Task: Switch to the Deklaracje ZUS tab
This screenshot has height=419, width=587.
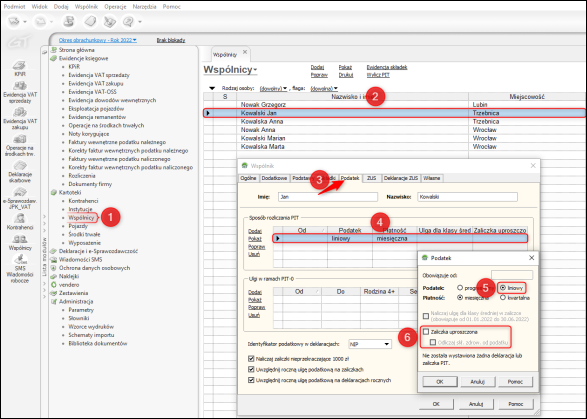Action: (x=401, y=178)
